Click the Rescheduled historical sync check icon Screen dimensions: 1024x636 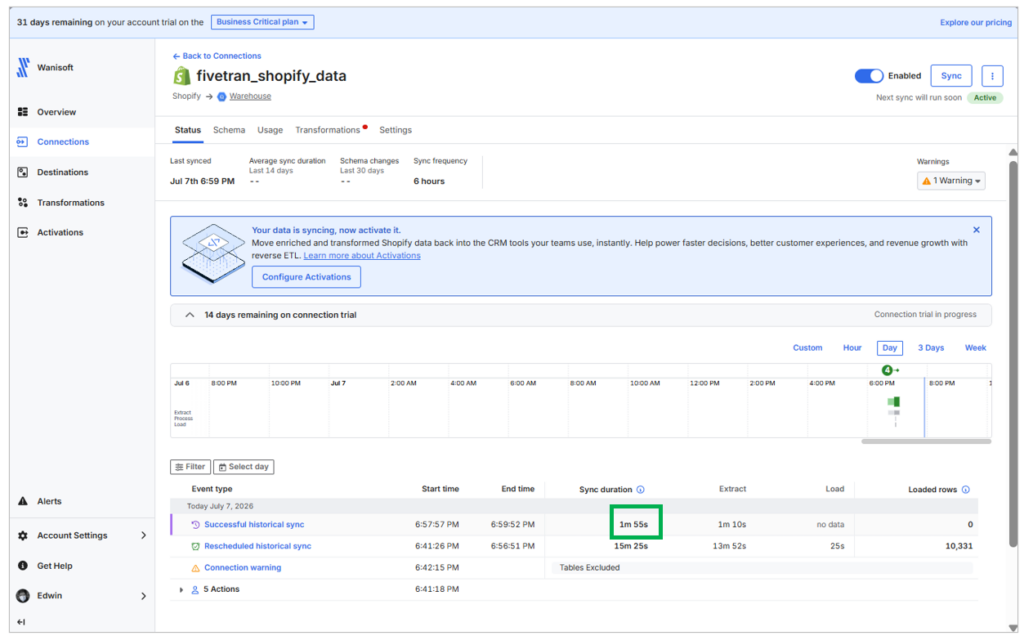click(x=195, y=546)
